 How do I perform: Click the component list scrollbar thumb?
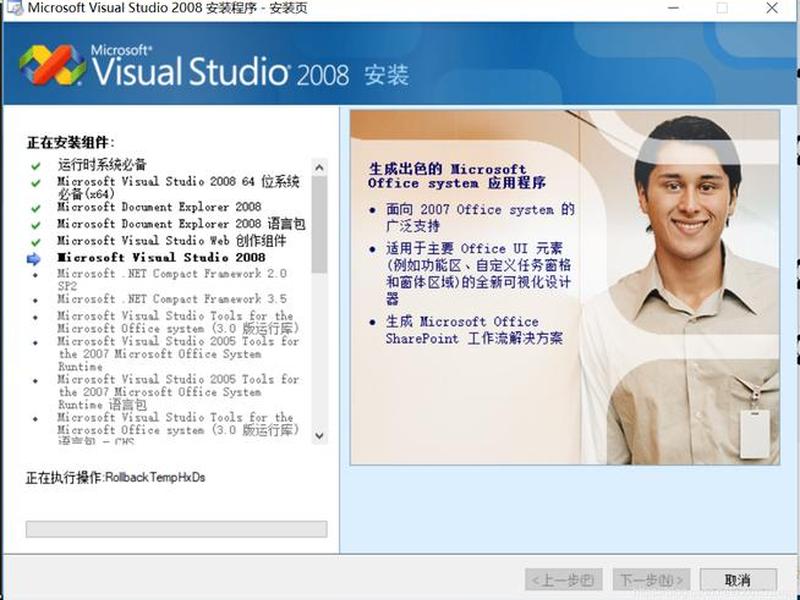coord(319,224)
